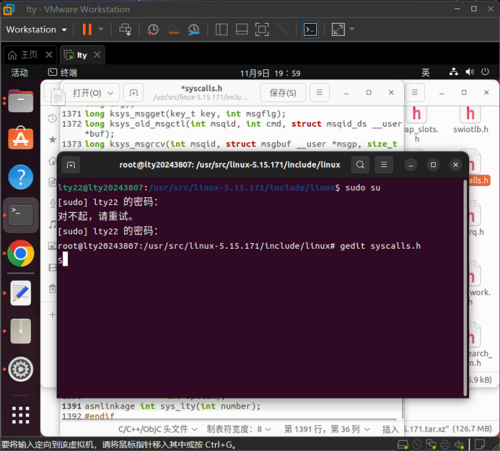Open the network status icon
The width and height of the screenshot is (500, 451).
coord(453,72)
